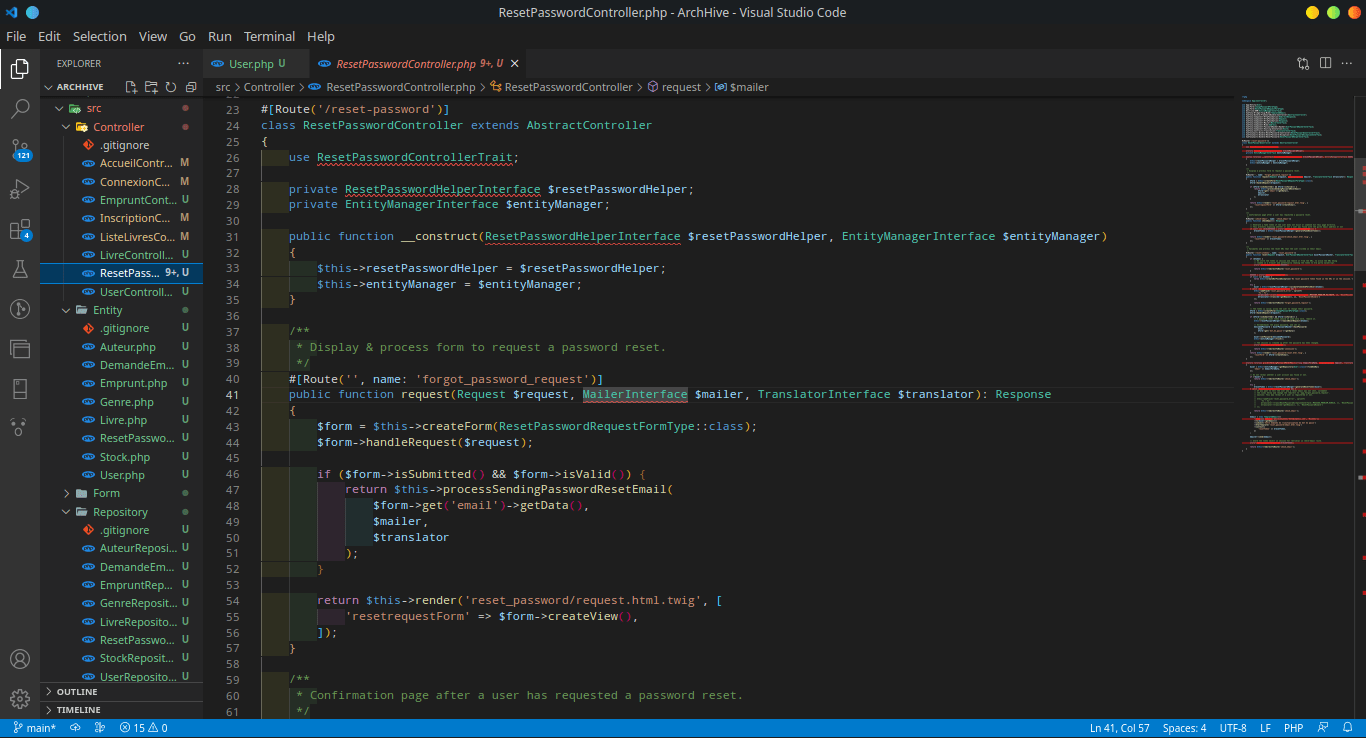Change the PHP language mode in status bar
Screen dimensions: 1366x738
pos(1293,728)
